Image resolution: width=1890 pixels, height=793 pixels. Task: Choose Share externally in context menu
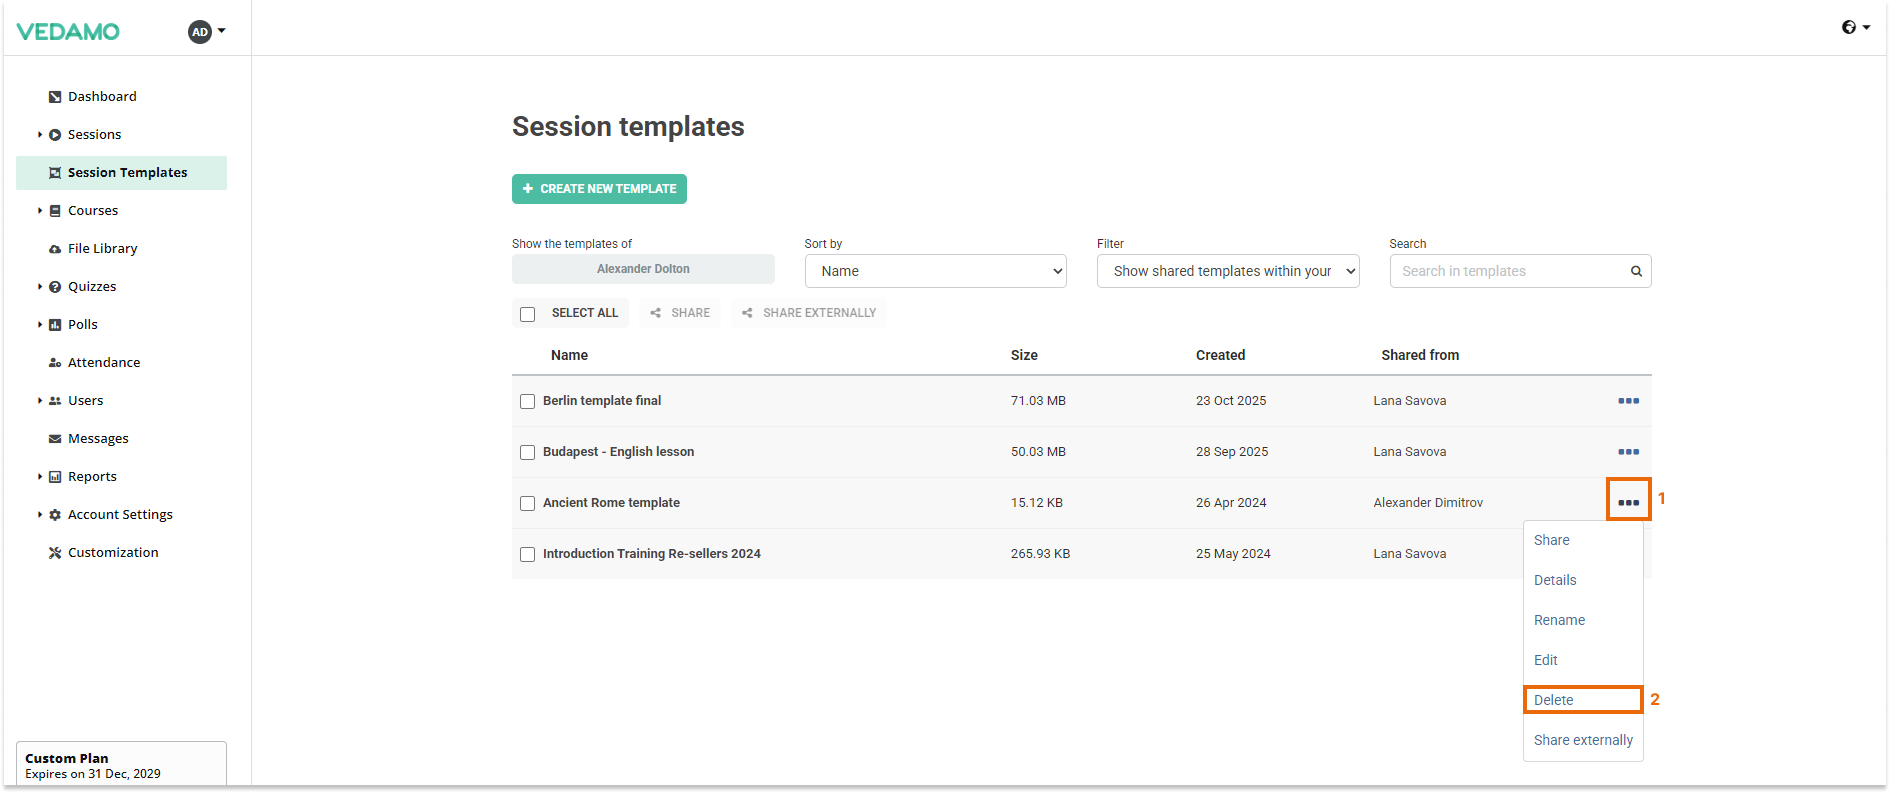coord(1583,740)
